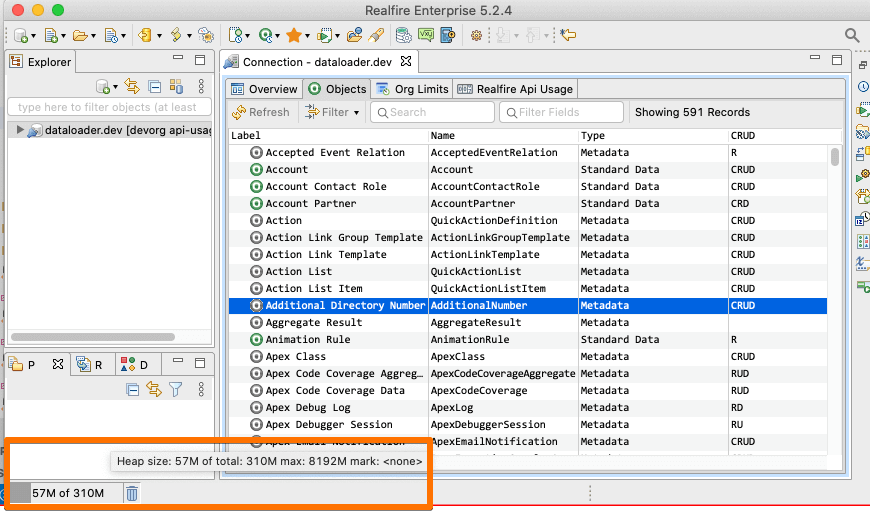Select the R tab in bottom-left panel
The image size is (870, 515).
(x=92, y=365)
